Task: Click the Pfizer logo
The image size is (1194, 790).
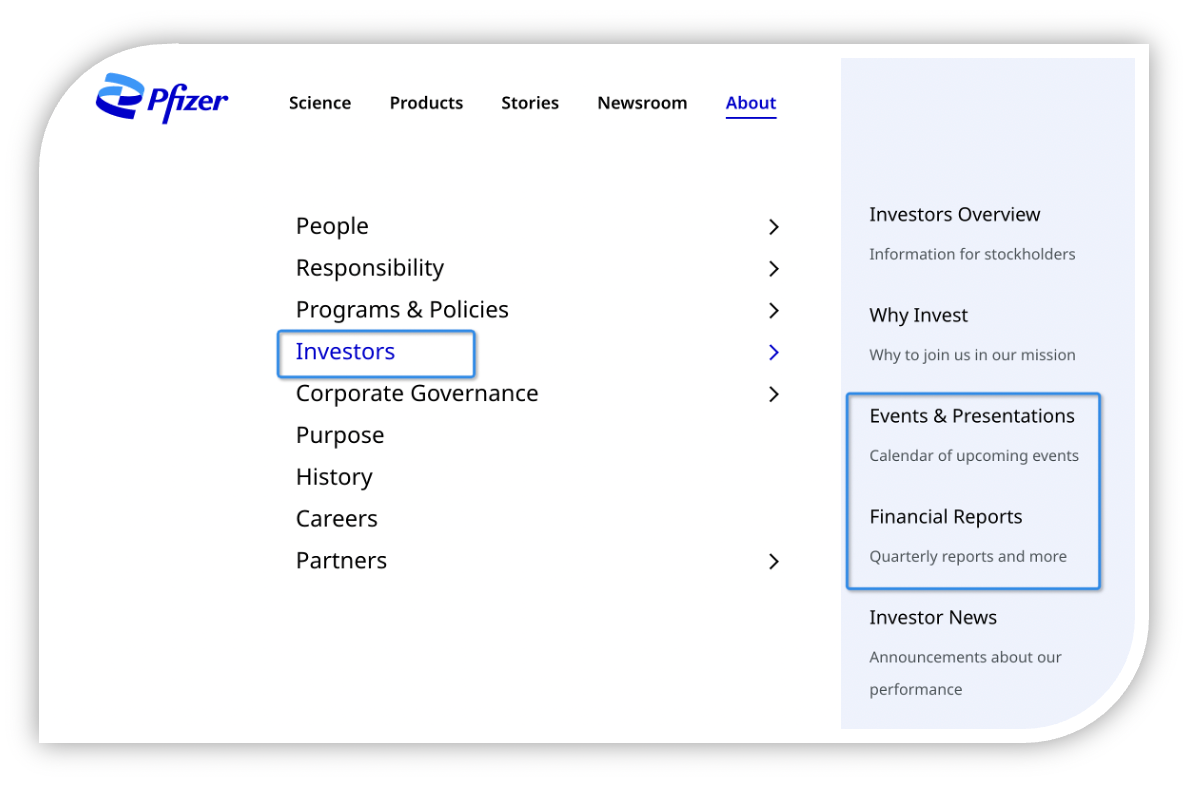Action: point(162,98)
